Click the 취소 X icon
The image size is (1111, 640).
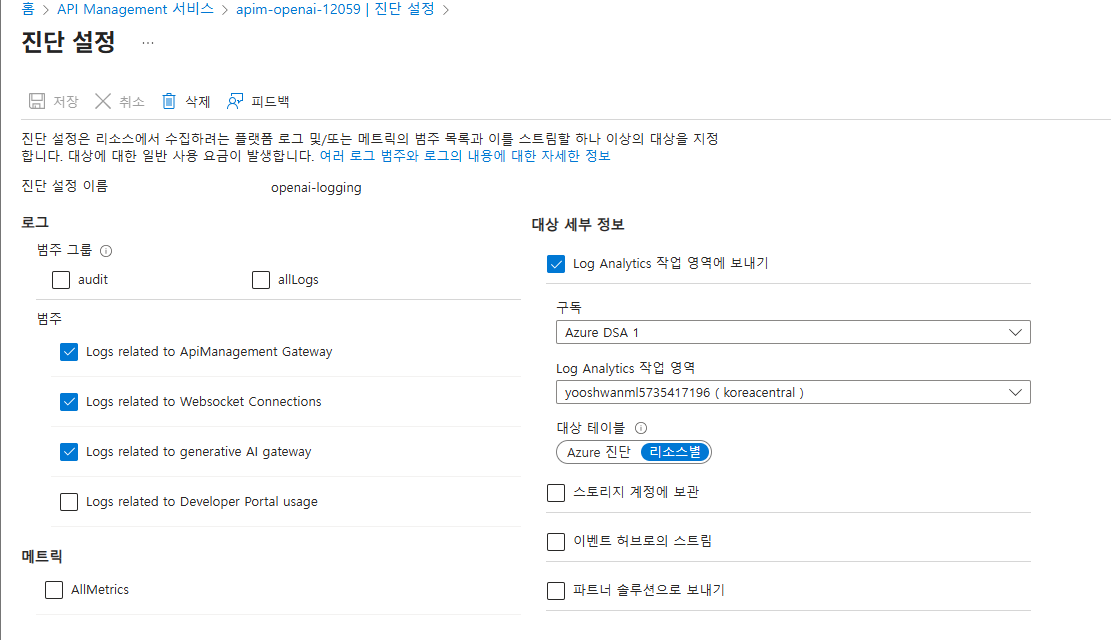pos(103,101)
